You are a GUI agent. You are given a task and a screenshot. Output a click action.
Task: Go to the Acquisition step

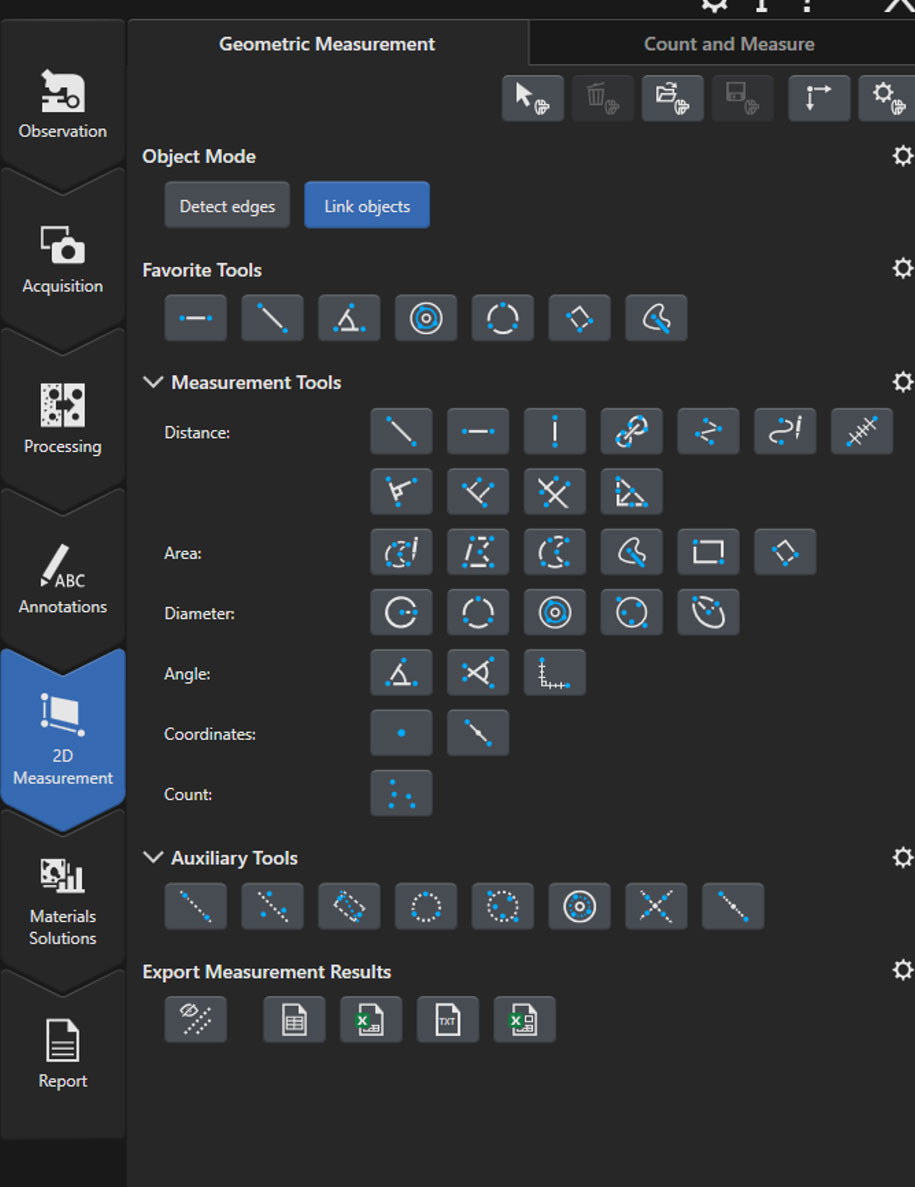(63, 260)
